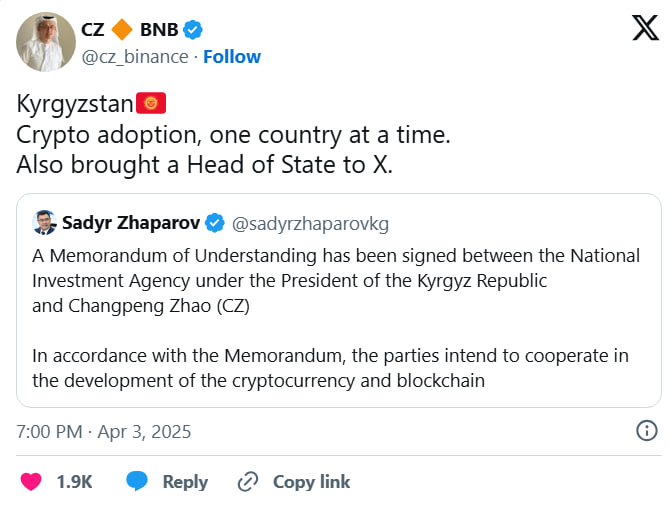Click the reply speech bubble icon
The height and width of the screenshot is (505, 670).
(x=137, y=482)
